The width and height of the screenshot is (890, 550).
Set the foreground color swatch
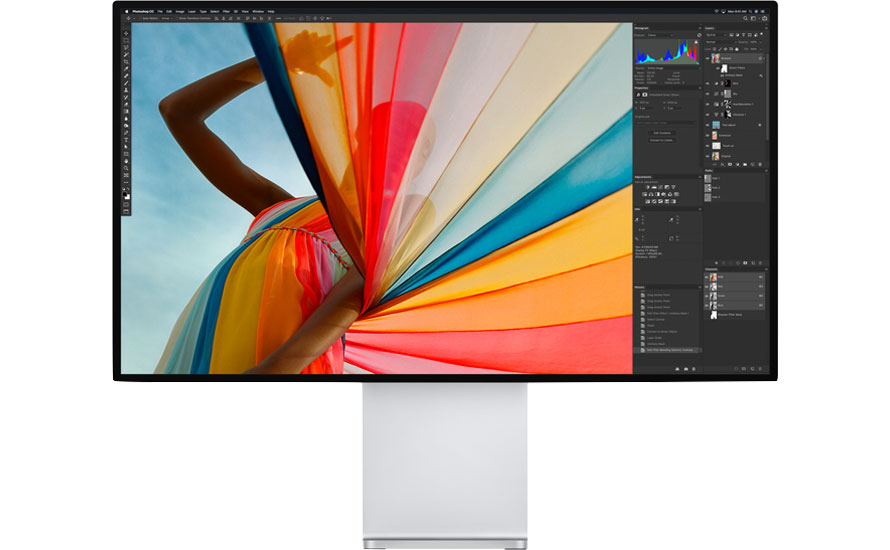125,194
